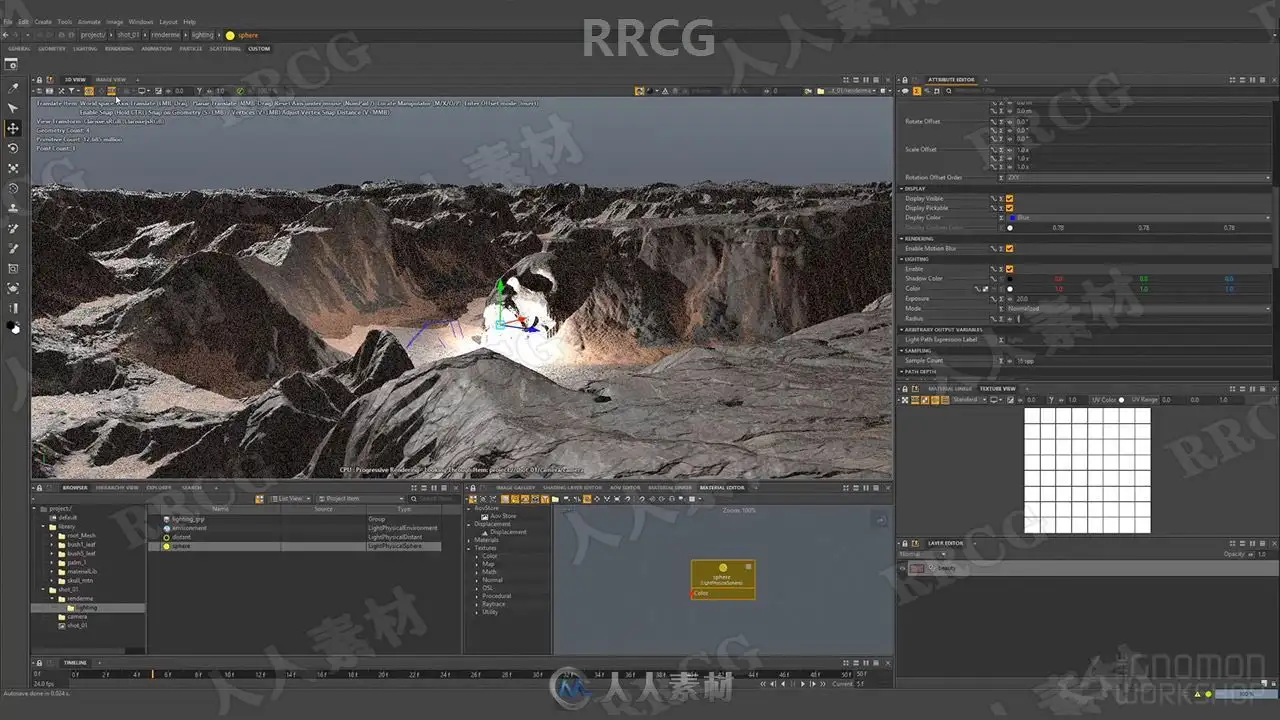Viewport: 1280px width, 720px height.
Task: Click the Exposure value field
Action: click(x=1142, y=298)
